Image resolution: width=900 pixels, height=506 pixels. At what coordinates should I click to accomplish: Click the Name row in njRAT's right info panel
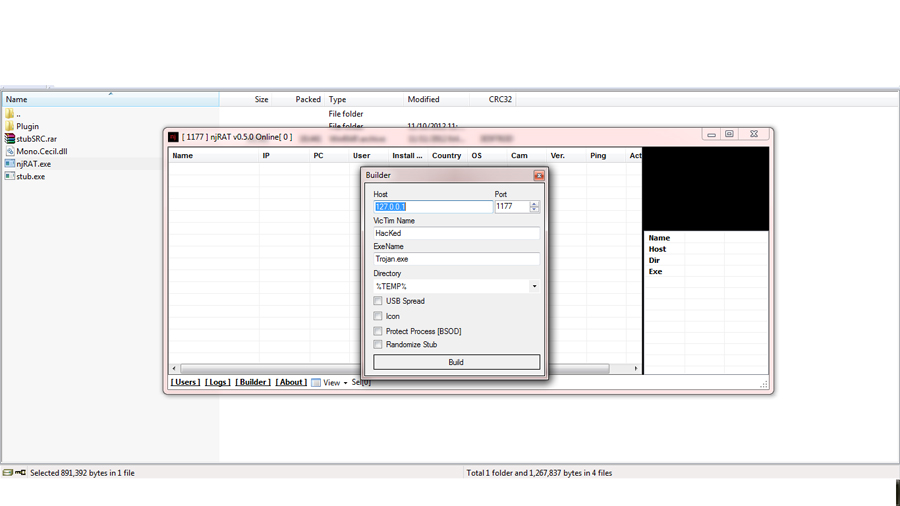click(705, 238)
